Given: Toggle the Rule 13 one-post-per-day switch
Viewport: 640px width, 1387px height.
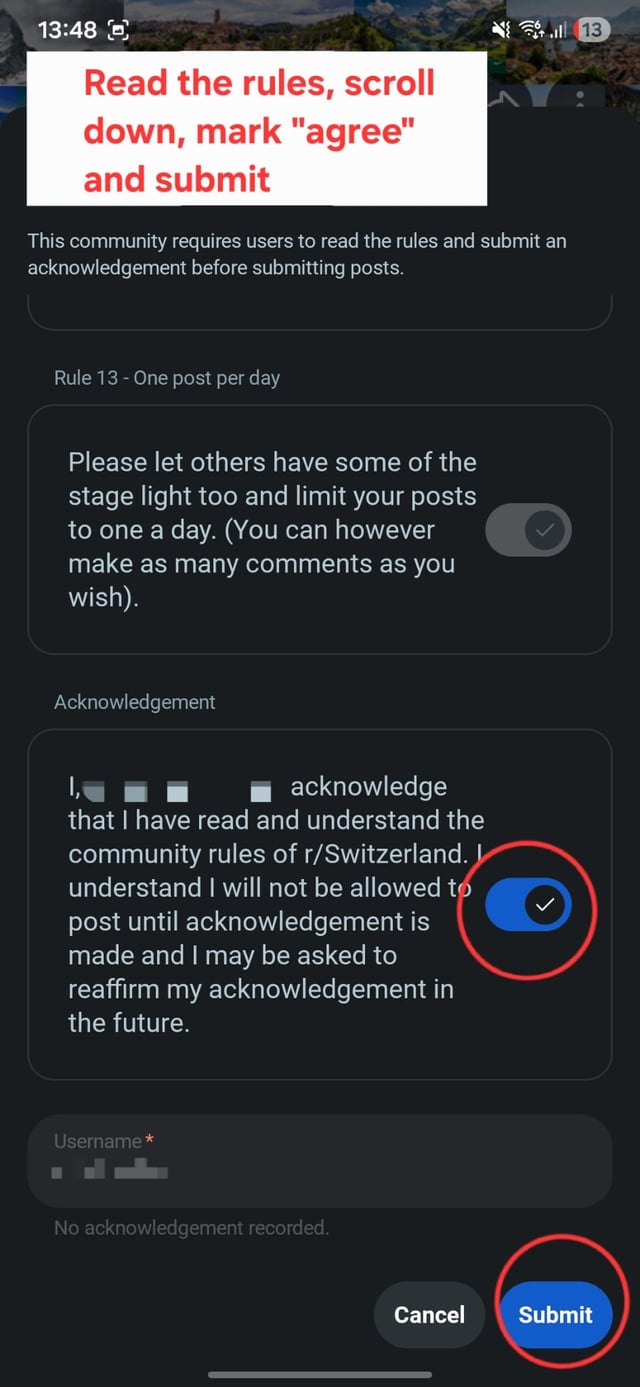Looking at the screenshot, I should 528,530.
